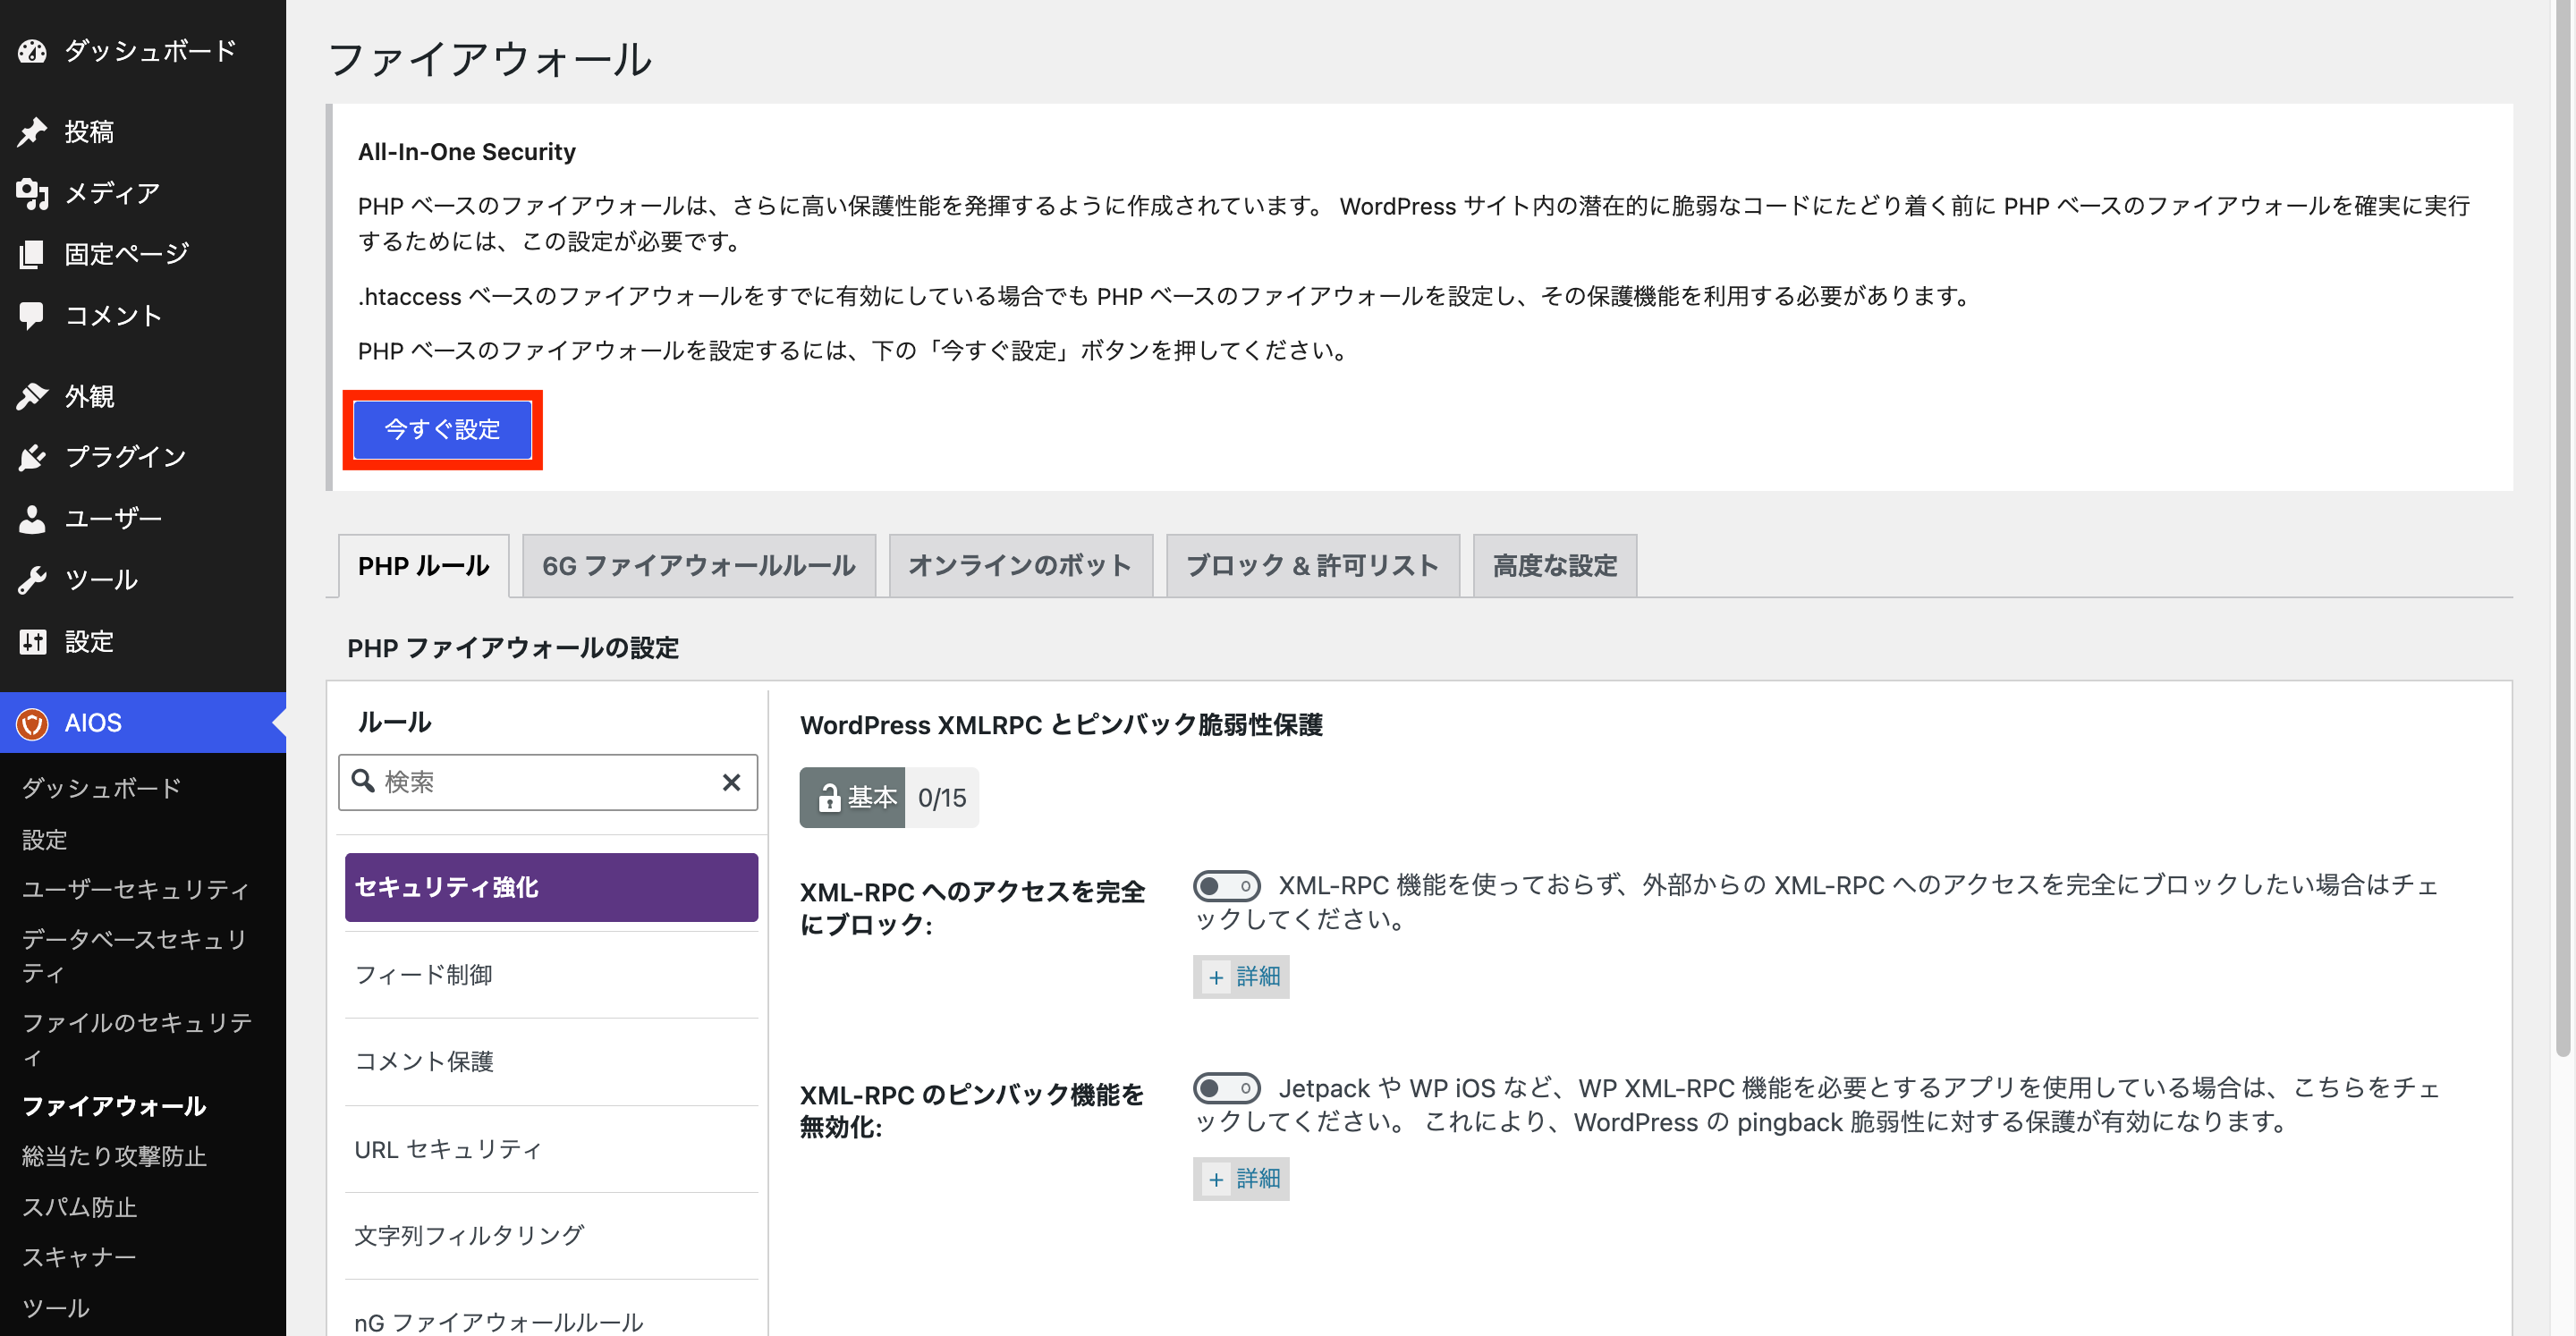This screenshot has width=2576, height=1336.
Task: Select フィード制御 rule category
Action: [x=551, y=975]
